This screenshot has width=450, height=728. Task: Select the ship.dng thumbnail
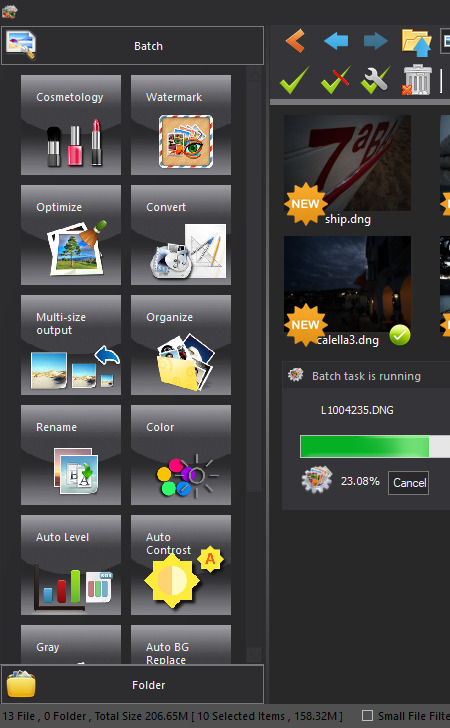coord(347,163)
